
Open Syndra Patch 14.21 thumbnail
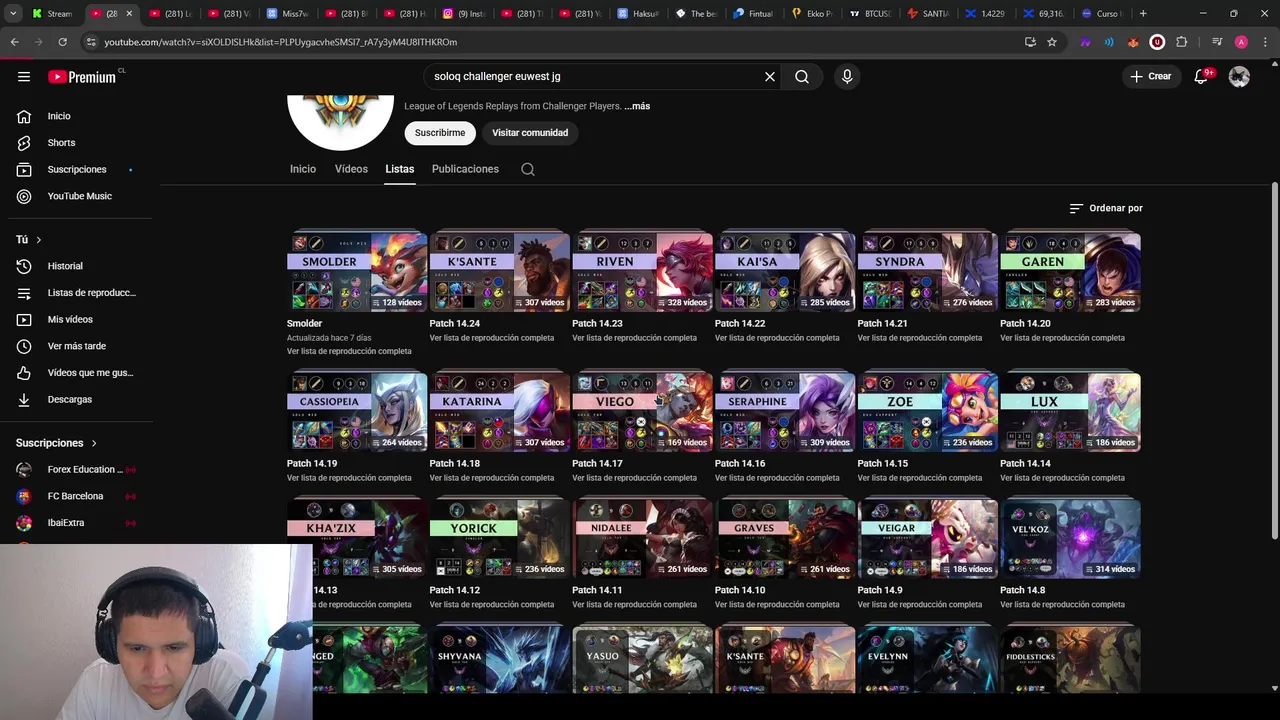click(928, 272)
